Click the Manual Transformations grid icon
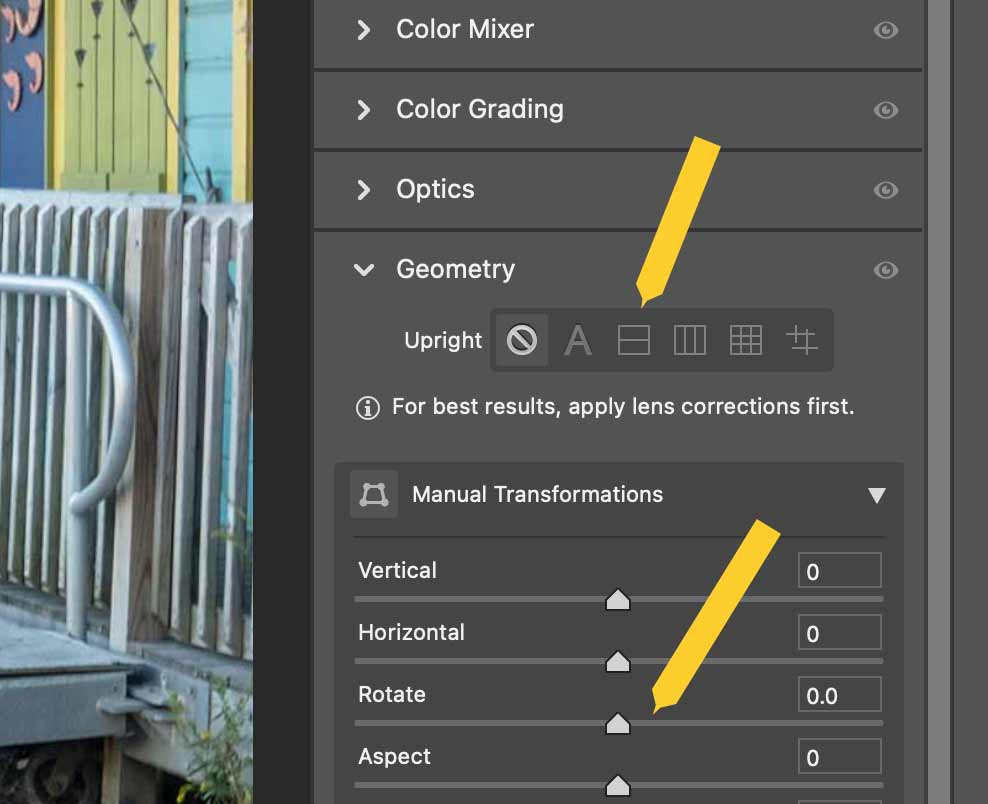The height and width of the screenshot is (804, 988). (x=374, y=493)
